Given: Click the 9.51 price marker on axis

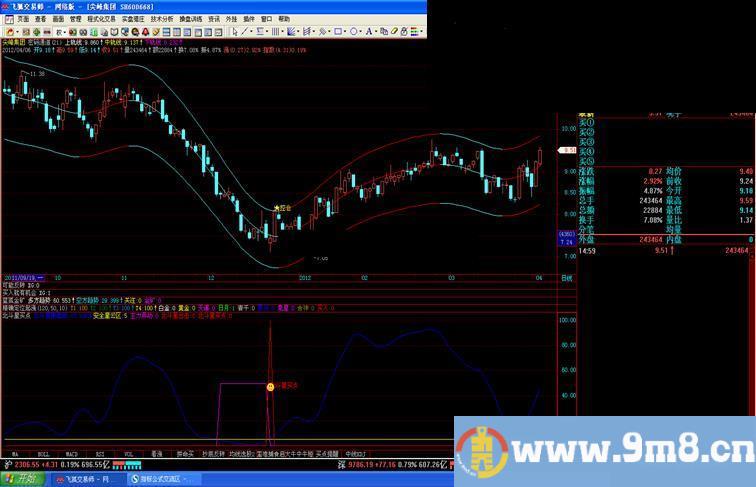Looking at the screenshot, I should [x=566, y=150].
